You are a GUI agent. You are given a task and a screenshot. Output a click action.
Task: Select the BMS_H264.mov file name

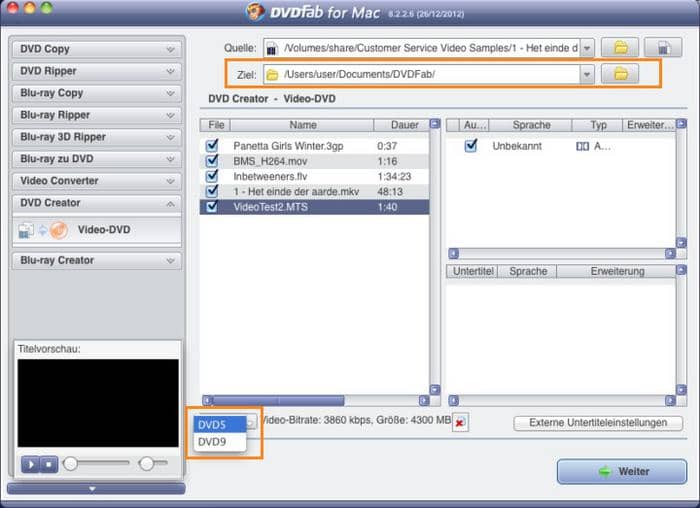(x=270, y=161)
